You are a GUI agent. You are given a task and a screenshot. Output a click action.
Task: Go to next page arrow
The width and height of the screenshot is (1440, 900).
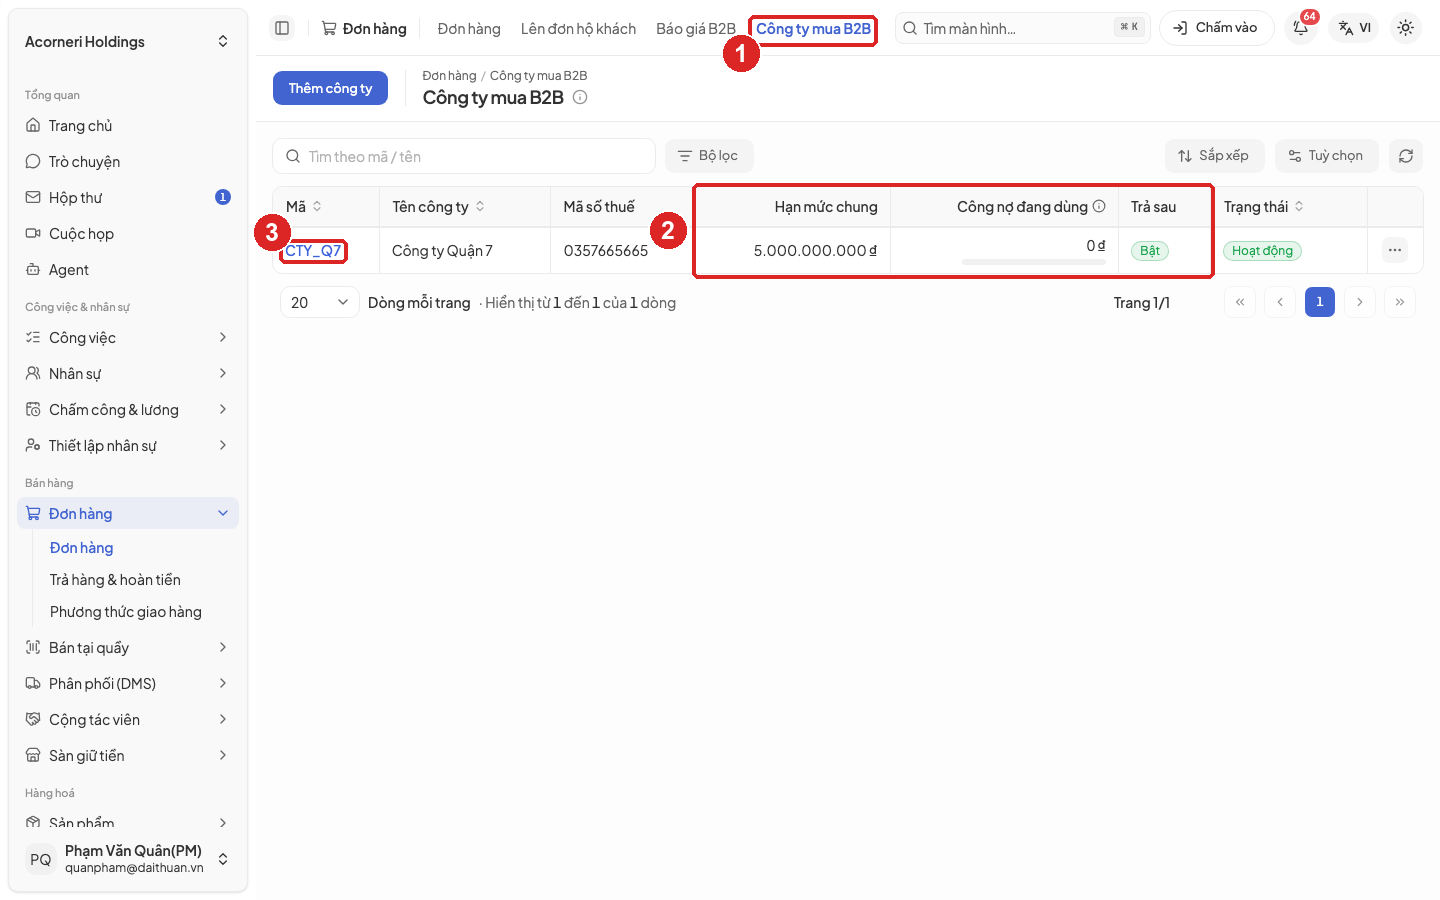coord(1360,302)
